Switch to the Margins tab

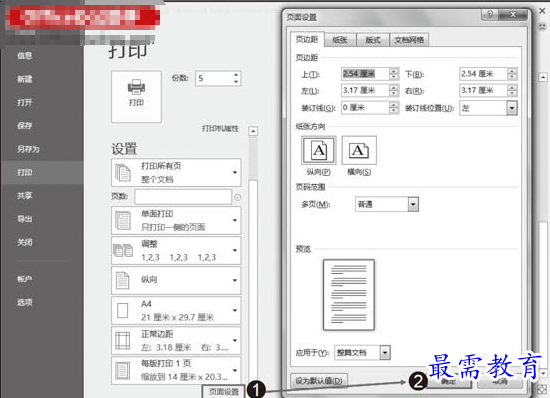pos(307,39)
